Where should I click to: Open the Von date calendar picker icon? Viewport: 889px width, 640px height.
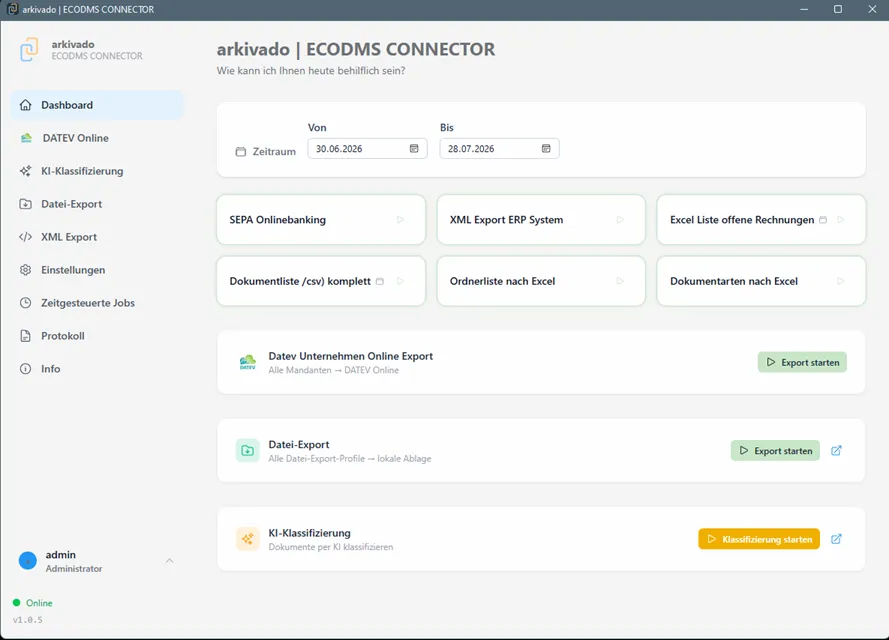(414, 149)
